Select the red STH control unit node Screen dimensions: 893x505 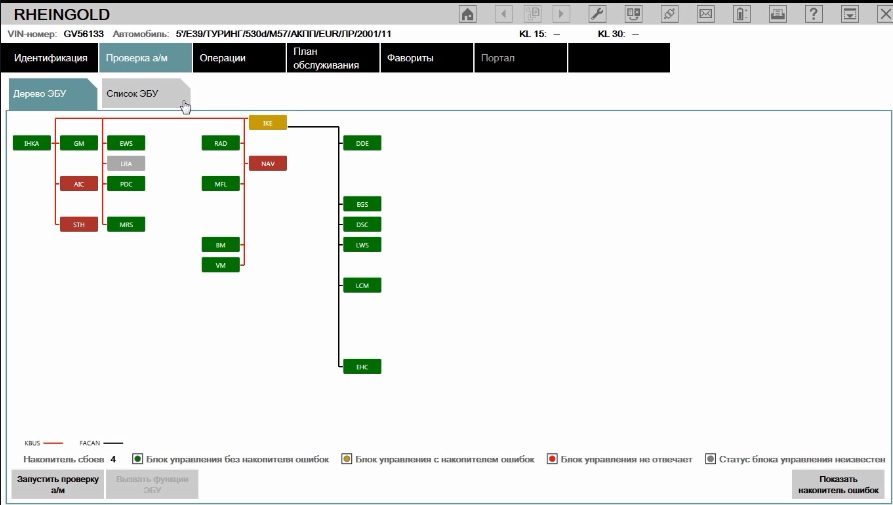pyautogui.click(x=79, y=225)
